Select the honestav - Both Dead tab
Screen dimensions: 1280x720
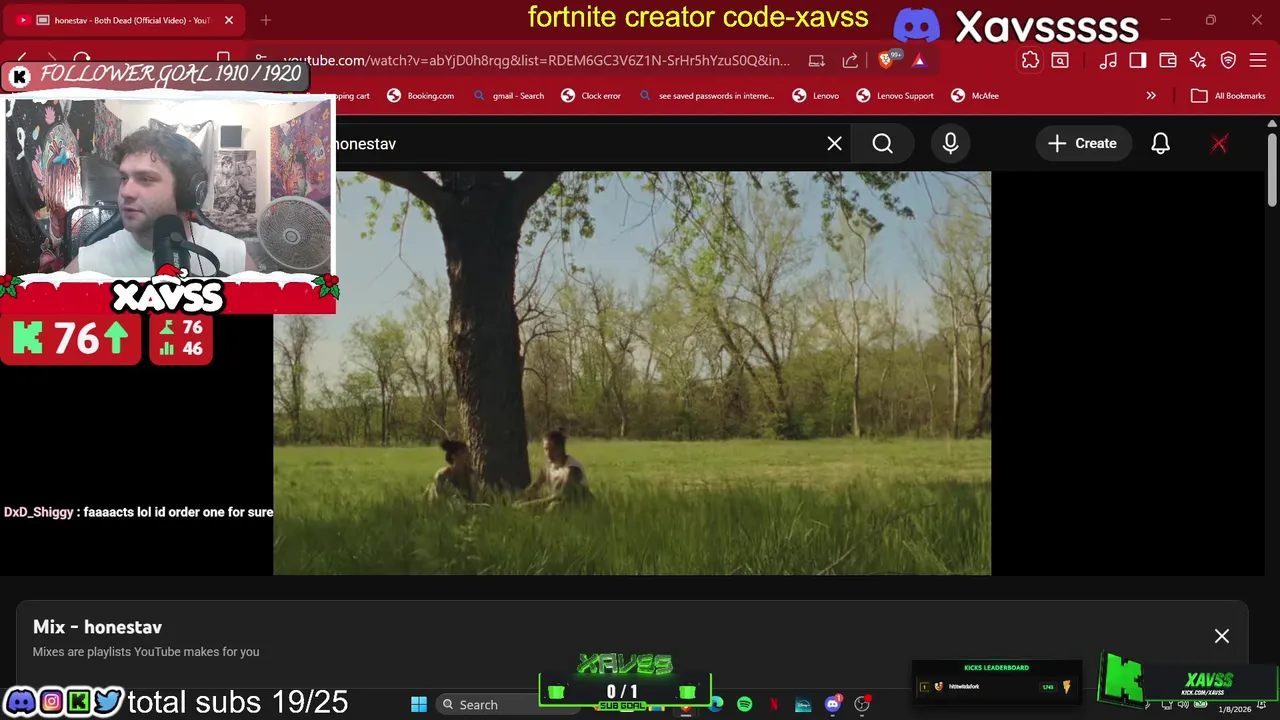[125, 20]
